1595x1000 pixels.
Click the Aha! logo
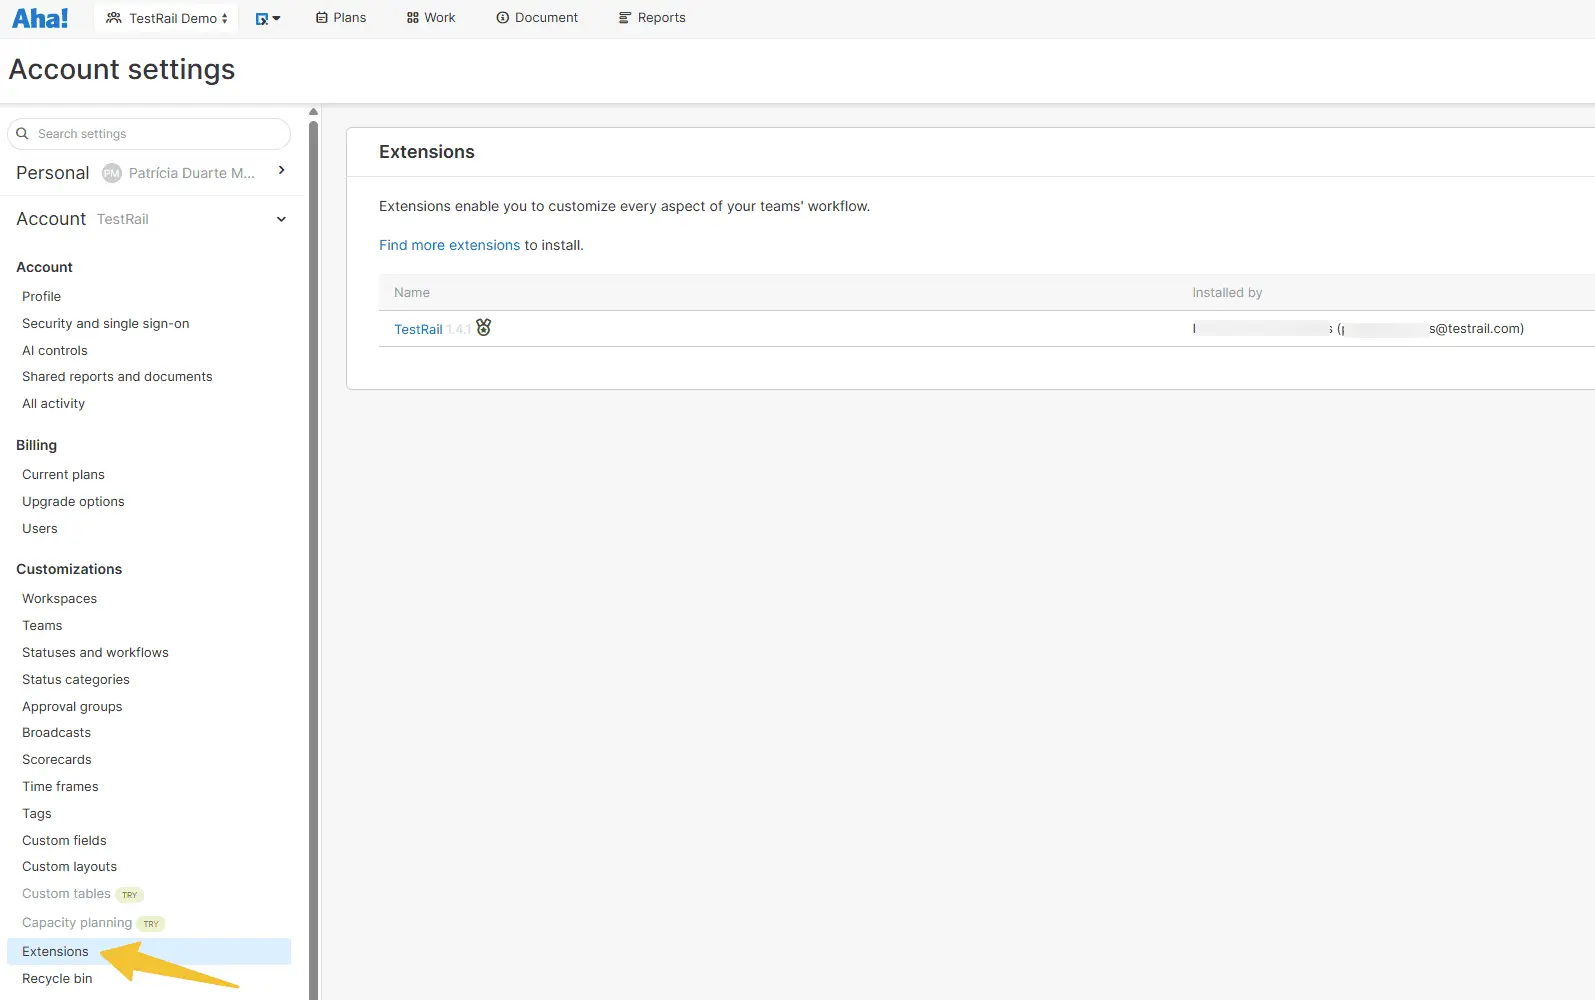[40, 18]
